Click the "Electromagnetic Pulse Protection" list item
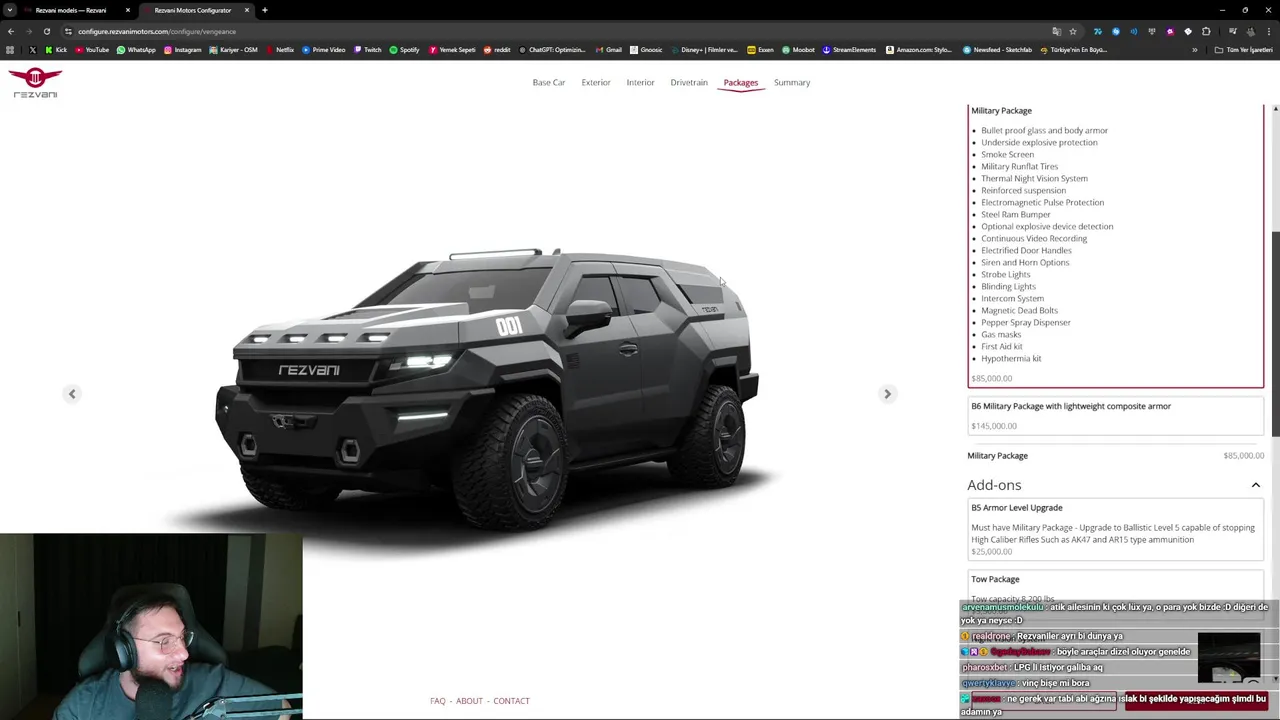Image resolution: width=1280 pixels, height=720 pixels. (1042, 203)
